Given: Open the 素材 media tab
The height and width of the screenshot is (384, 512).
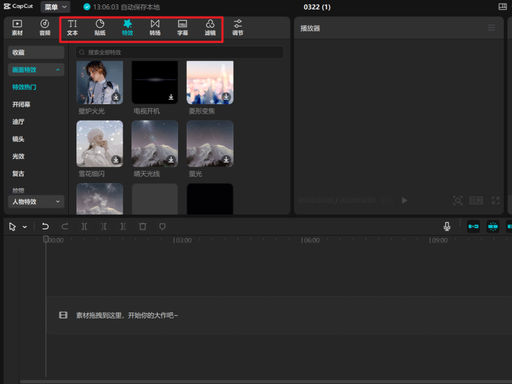Looking at the screenshot, I should click(17, 28).
